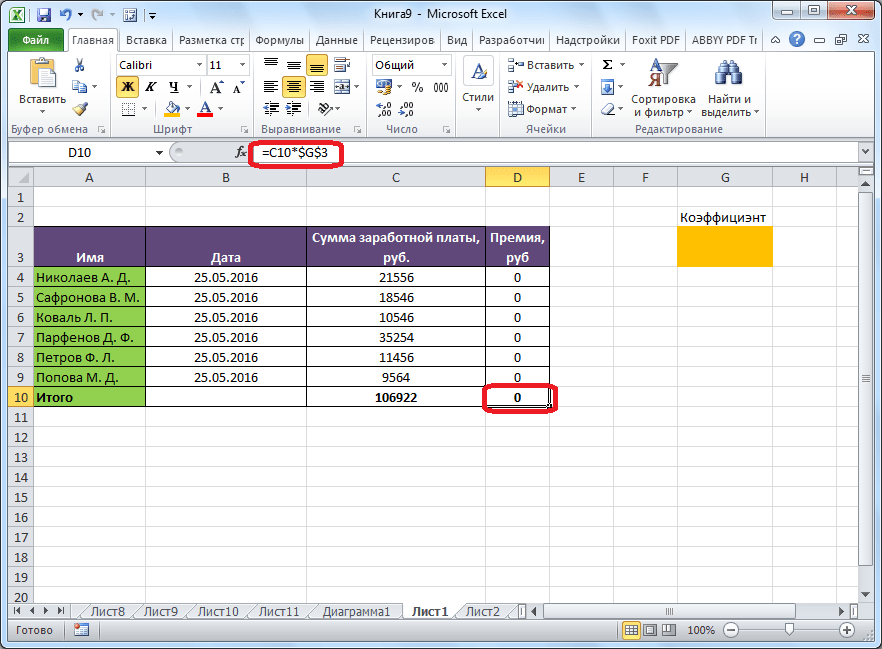Click the zoom slider handle
The height and width of the screenshot is (649, 882).
(x=790, y=631)
